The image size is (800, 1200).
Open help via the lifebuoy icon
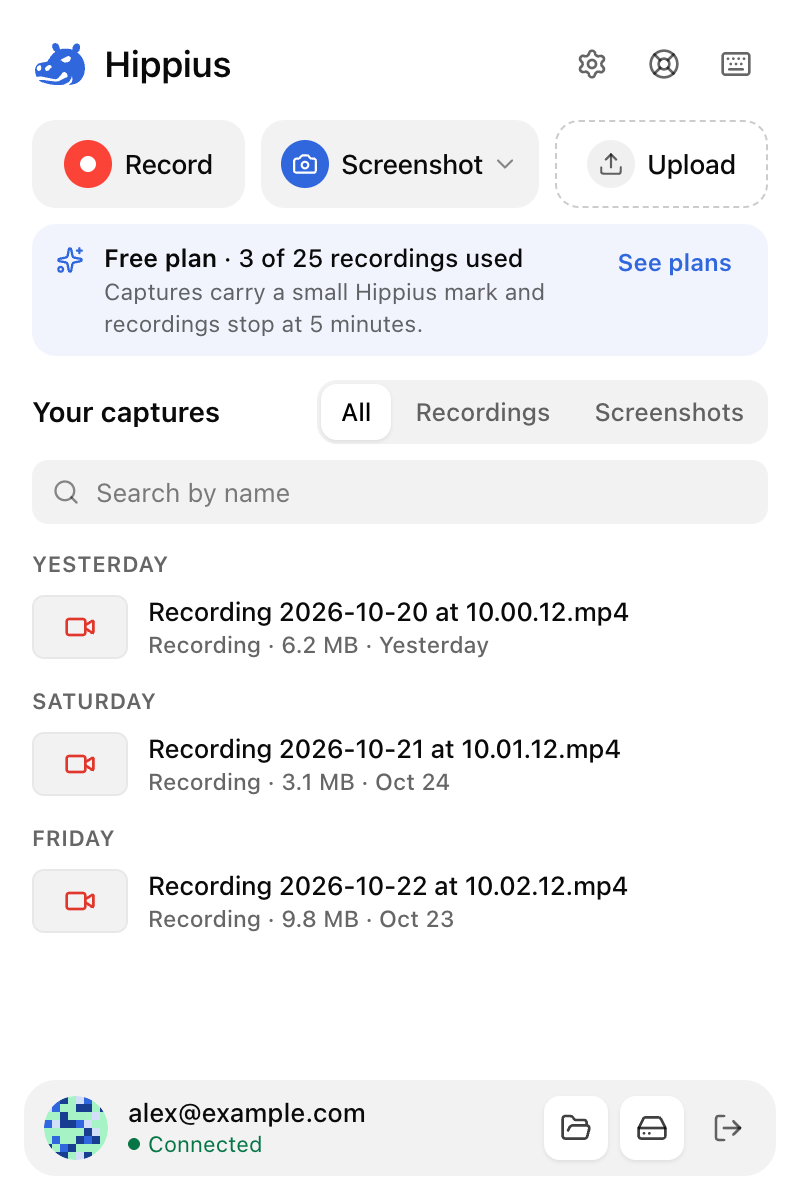[x=664, y=64]
